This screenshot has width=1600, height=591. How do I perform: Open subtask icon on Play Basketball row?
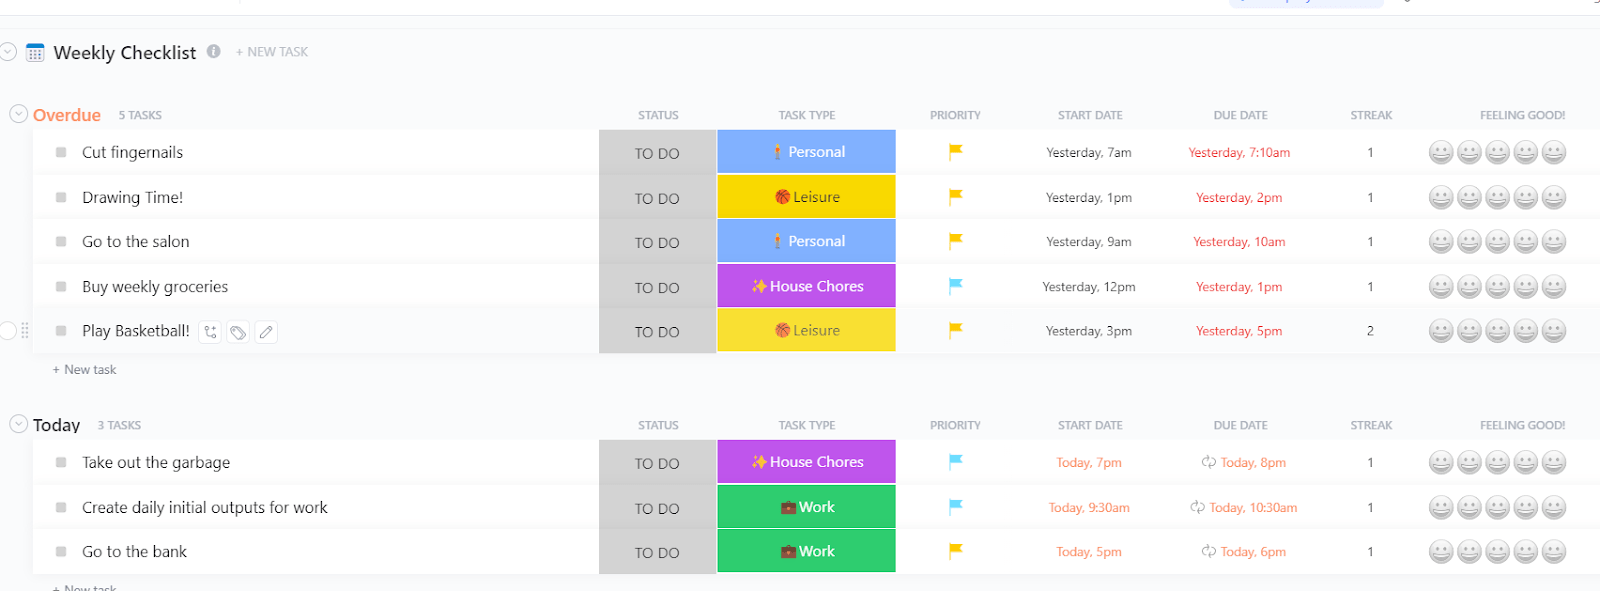pos(210,332)
